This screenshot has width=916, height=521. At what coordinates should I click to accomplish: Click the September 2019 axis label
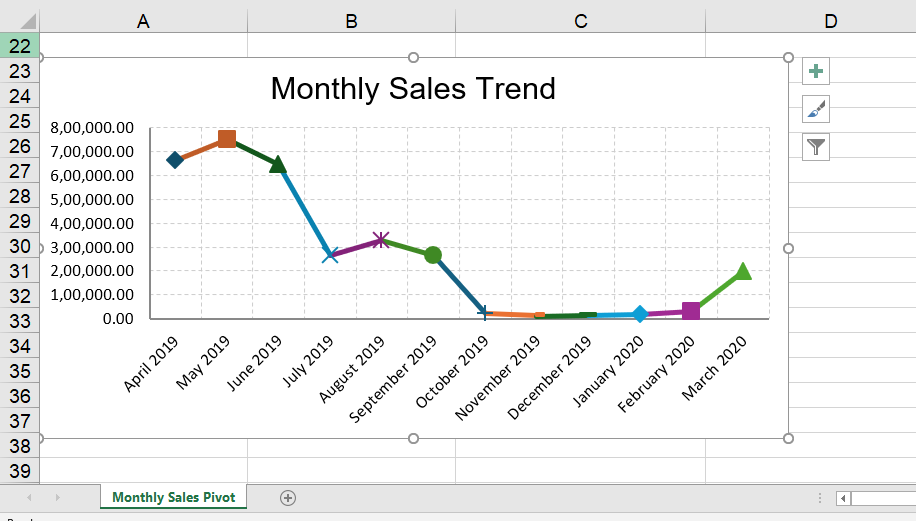pyautogui.click(x=393, y=379)
